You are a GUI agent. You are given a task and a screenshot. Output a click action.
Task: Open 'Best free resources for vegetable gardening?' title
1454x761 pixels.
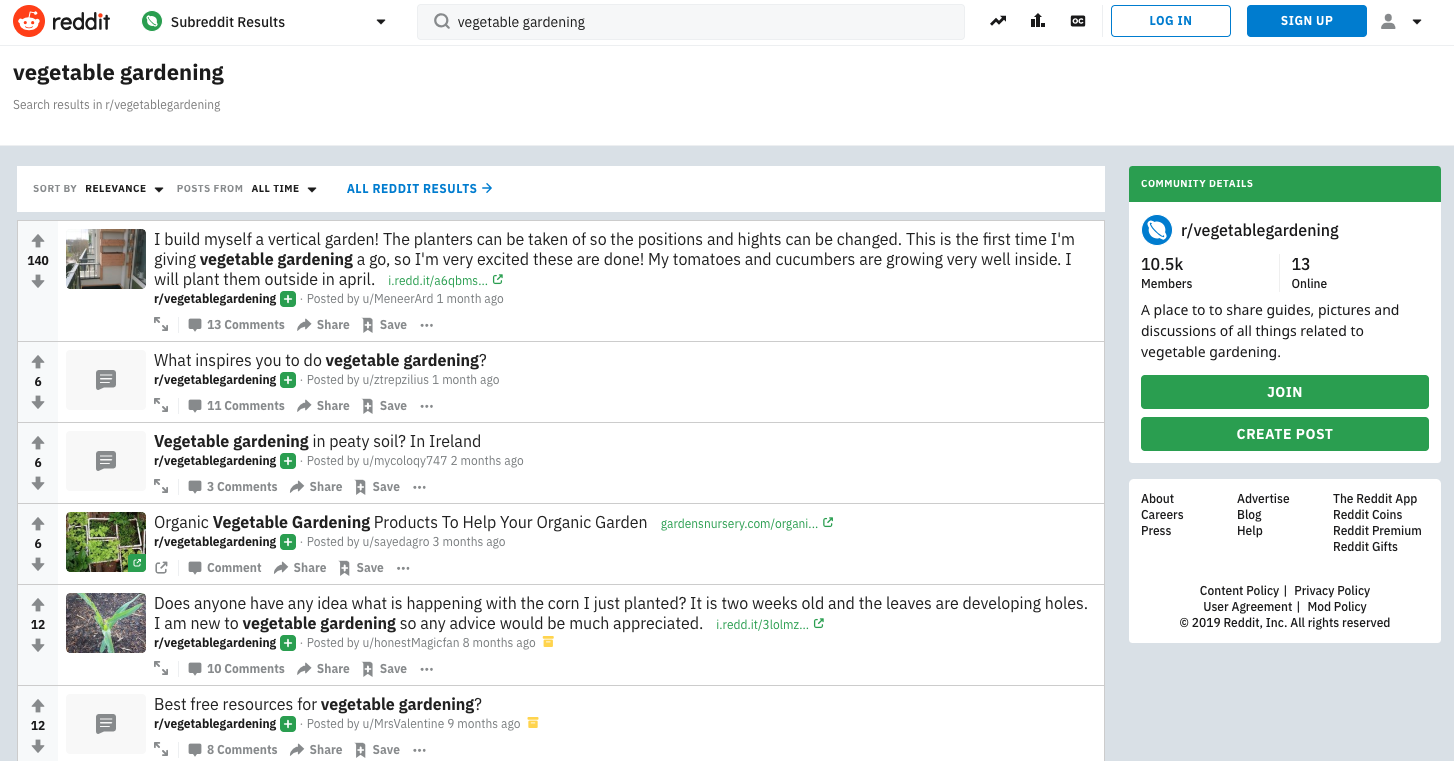pos(318,704)
